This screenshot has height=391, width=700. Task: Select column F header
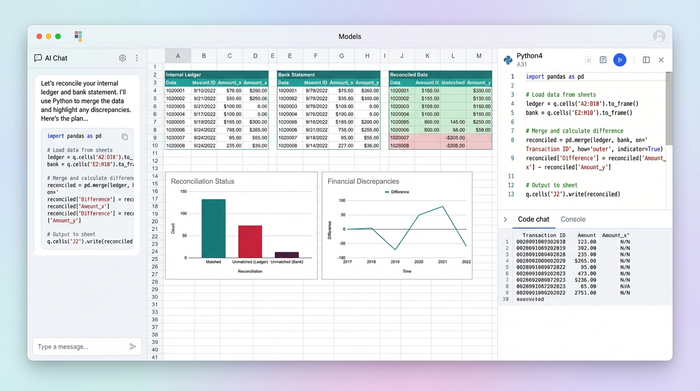(x=315, y=56)
